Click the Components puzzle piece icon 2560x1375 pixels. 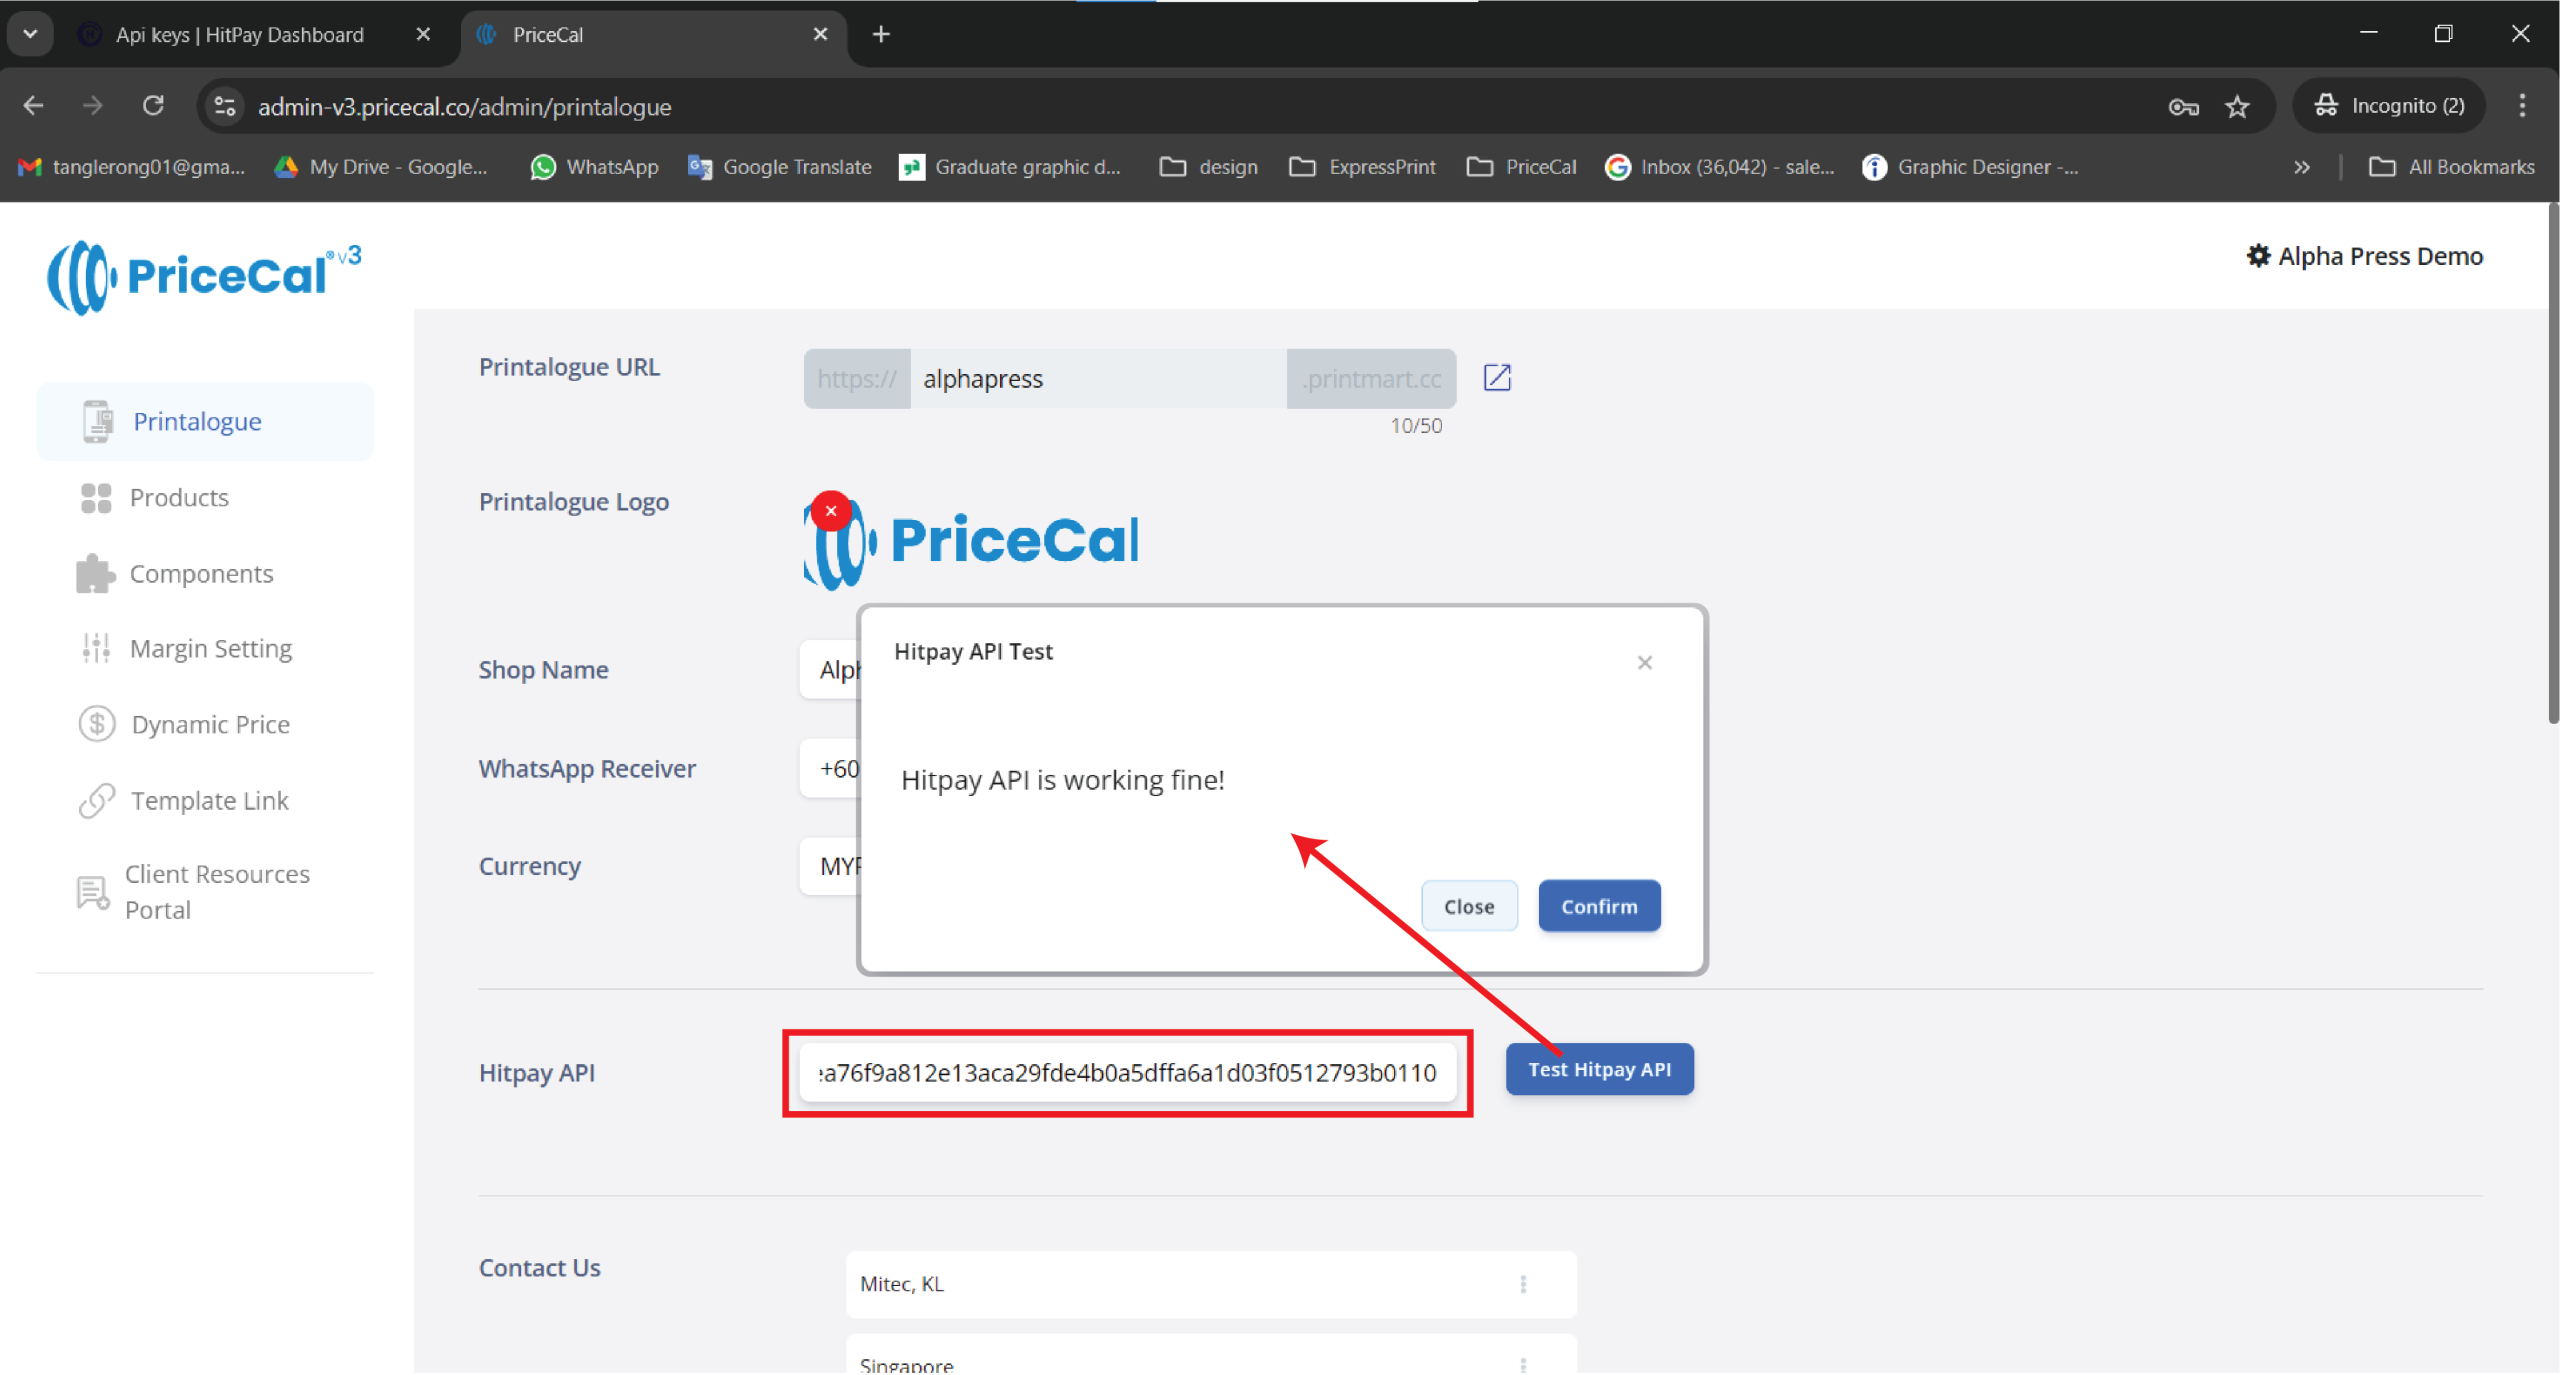tap(95, 573)
